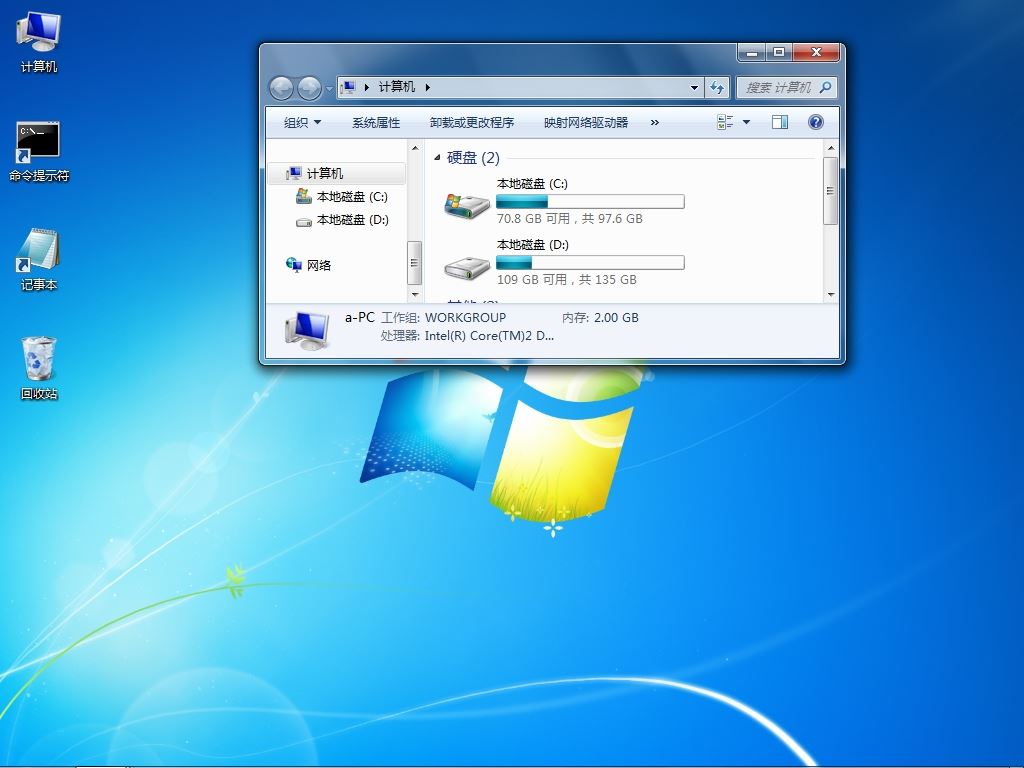Go forward with the Explorer forward arrow
This screenshot has height=768, width=1024.
pyautogui.click(x=309, y=88)
